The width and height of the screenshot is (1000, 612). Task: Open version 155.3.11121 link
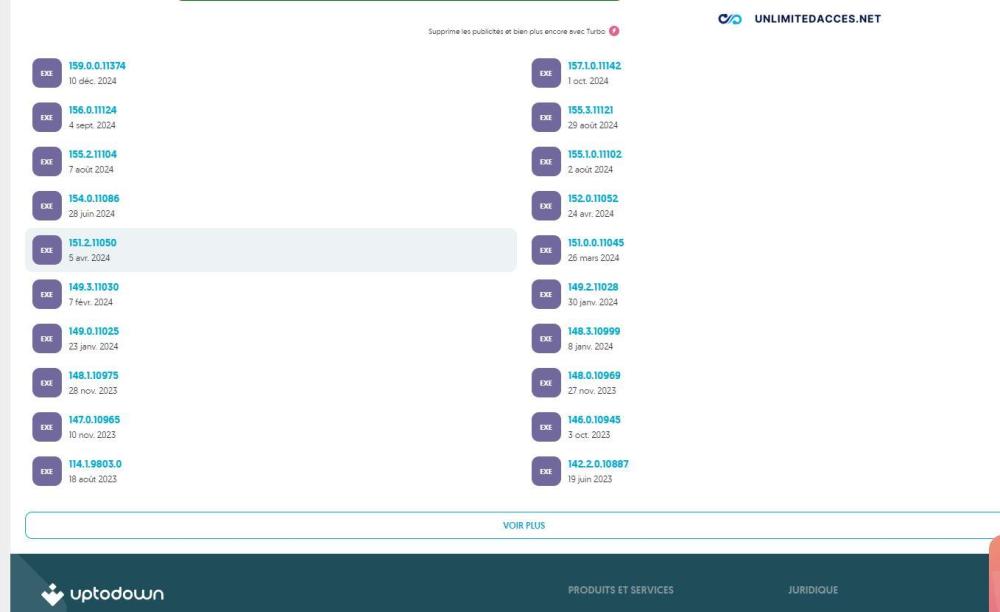pyautogui.click(x=591, y=110)
